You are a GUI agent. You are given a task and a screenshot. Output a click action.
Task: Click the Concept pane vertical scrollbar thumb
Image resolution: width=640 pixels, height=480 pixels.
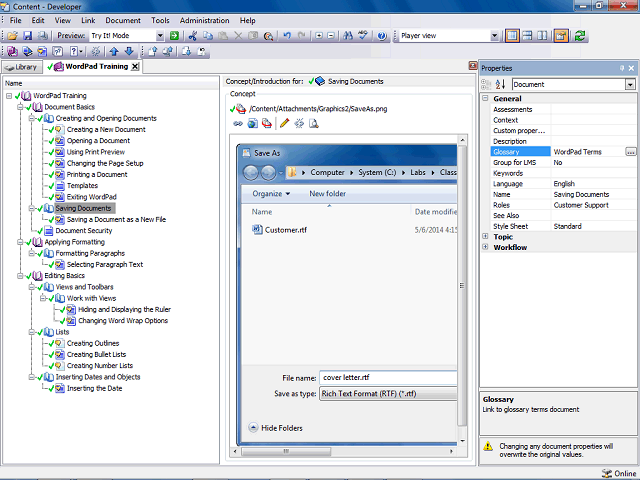pos(462,285)
